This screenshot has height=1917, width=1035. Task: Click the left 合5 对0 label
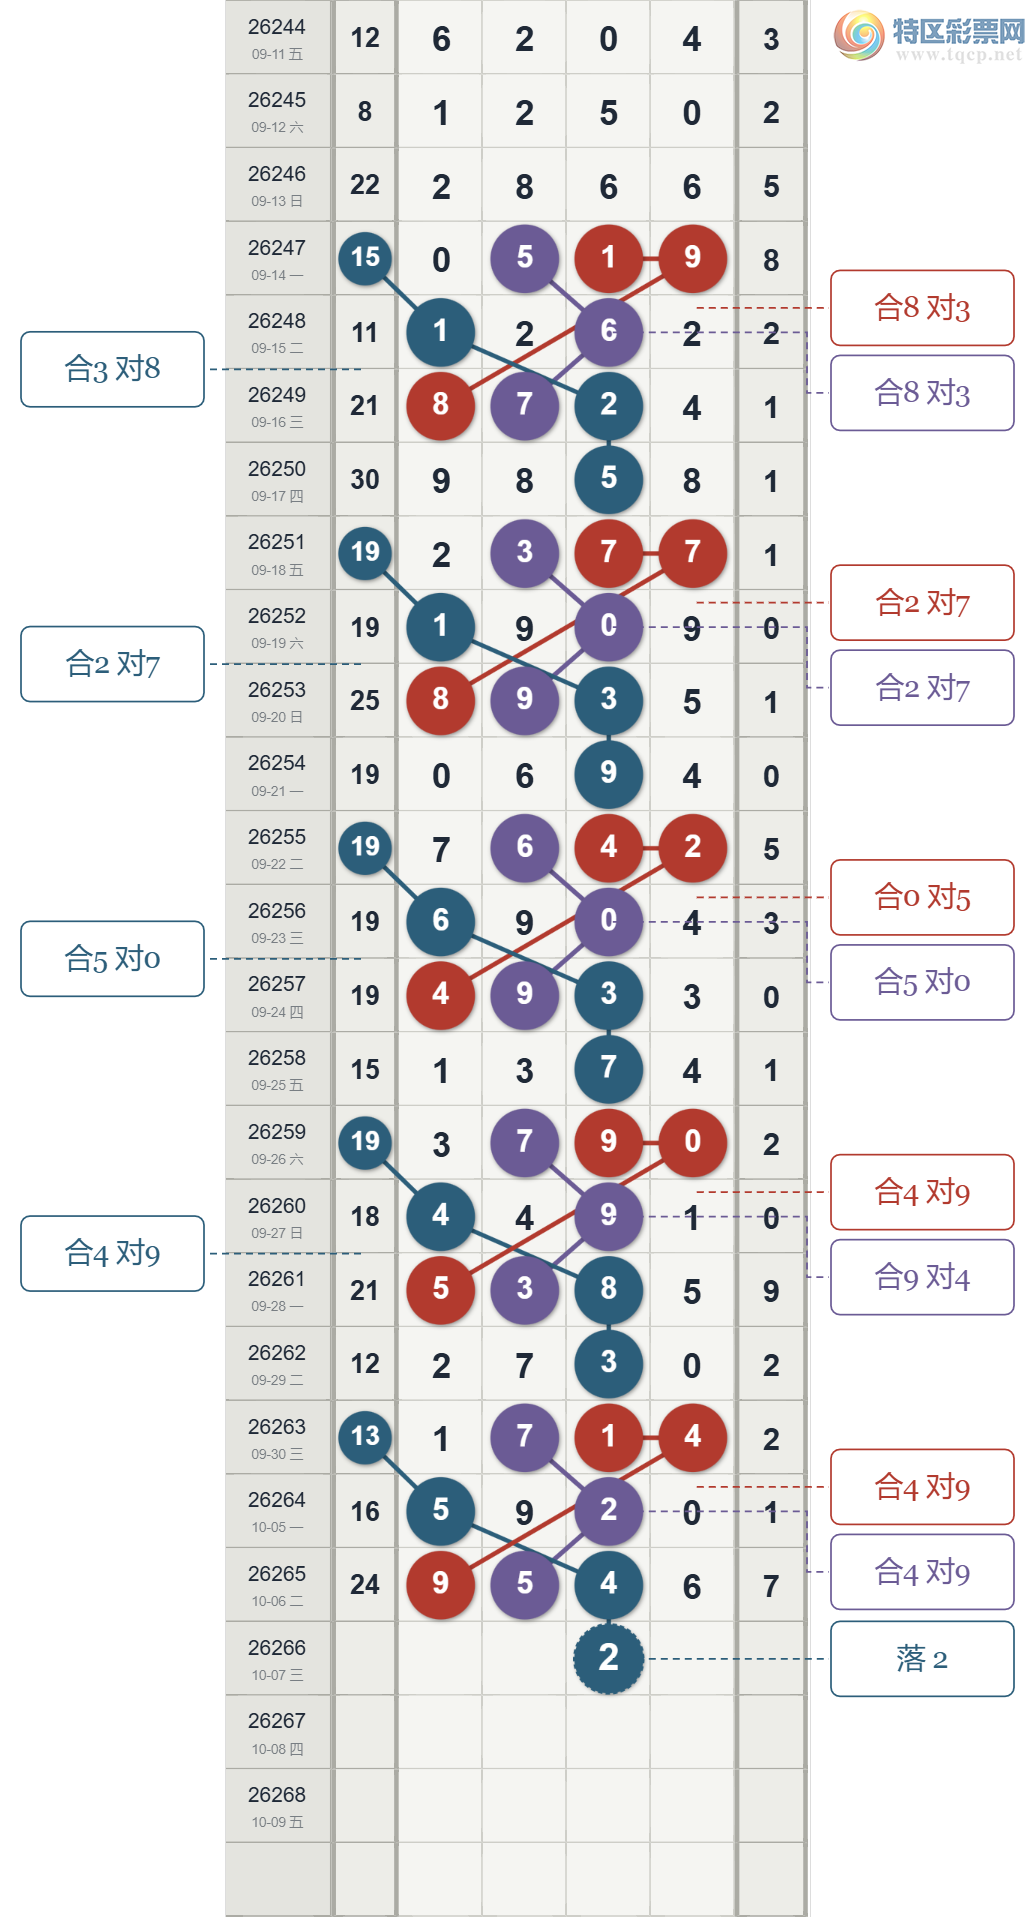tap(112, 959)
